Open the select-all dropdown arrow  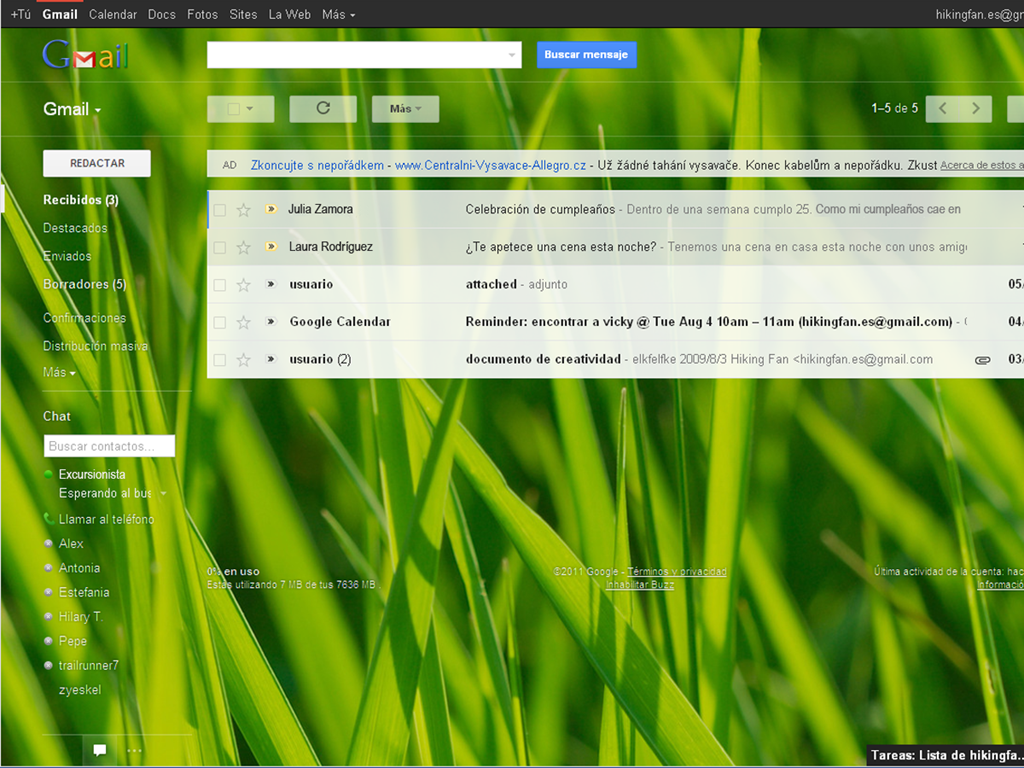tap(250, 109)
